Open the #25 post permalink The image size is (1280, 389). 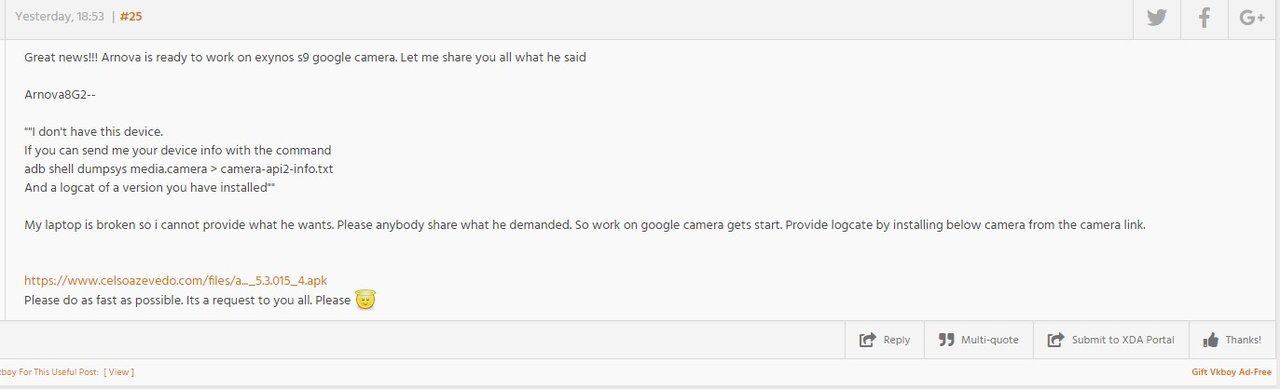(131, 17)
